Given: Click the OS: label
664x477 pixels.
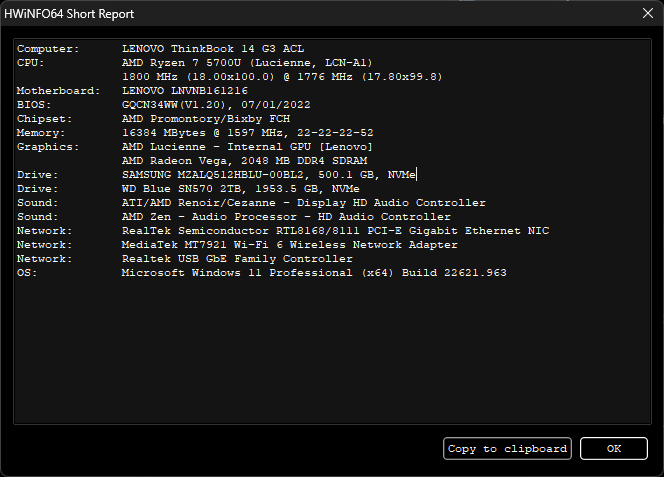Looking at the screenshot, I should [x=27, y=272].
